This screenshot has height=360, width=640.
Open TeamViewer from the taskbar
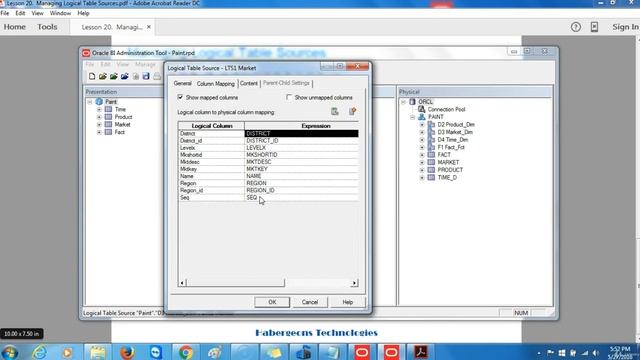tap(156, 352)
